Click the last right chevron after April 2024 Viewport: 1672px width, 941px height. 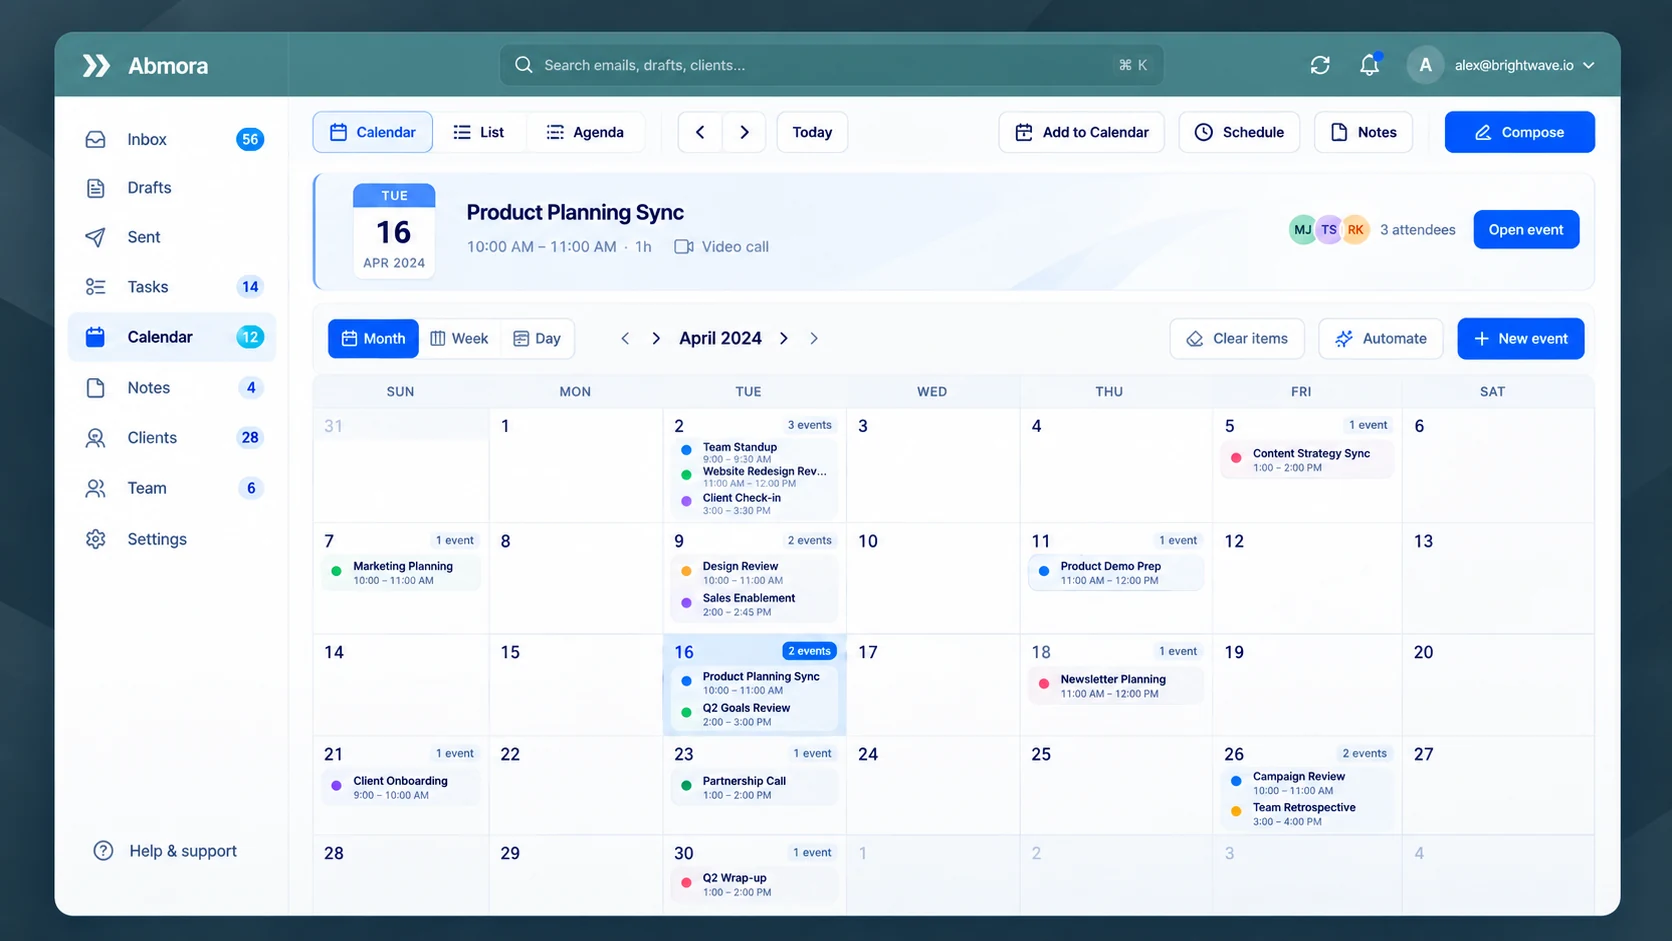point(814,339)
